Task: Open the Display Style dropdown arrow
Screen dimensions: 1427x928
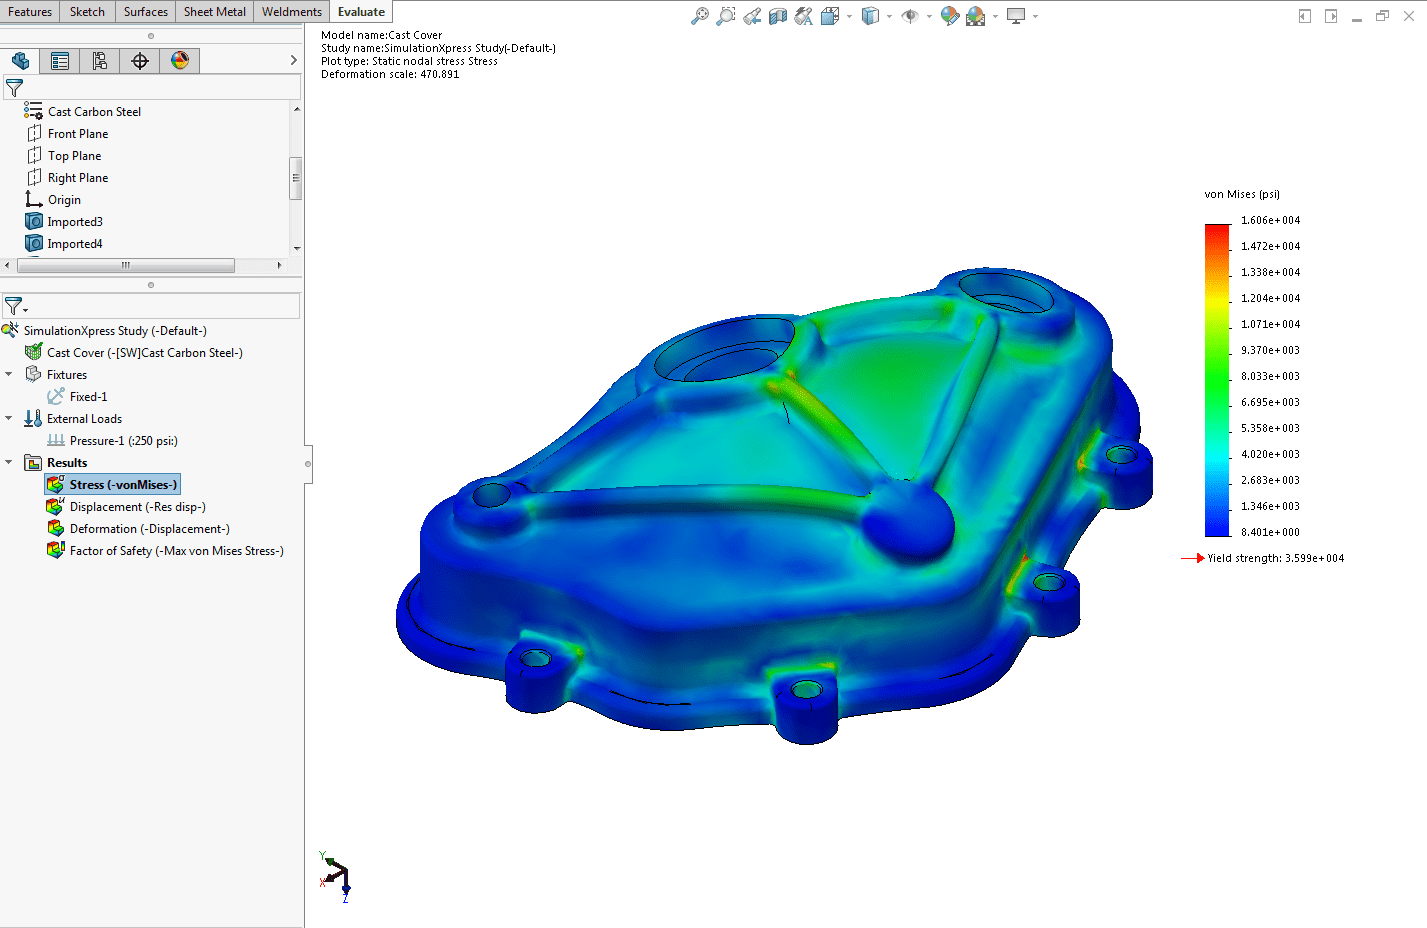Action: click(x=889, y=16)
